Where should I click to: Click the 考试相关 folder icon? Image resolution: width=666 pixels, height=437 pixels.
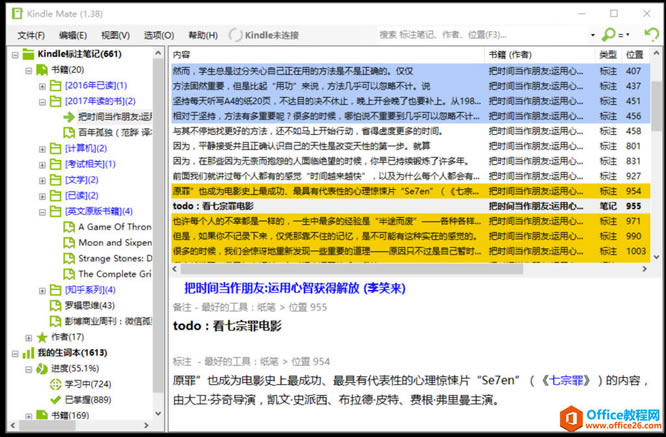[x=55, y=164]
